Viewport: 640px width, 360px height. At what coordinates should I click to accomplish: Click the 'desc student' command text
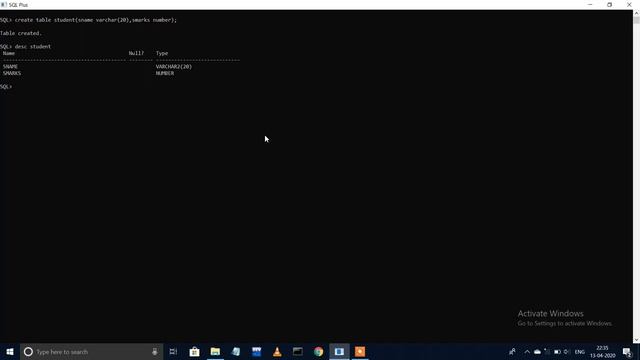click(x=33, y=47)
